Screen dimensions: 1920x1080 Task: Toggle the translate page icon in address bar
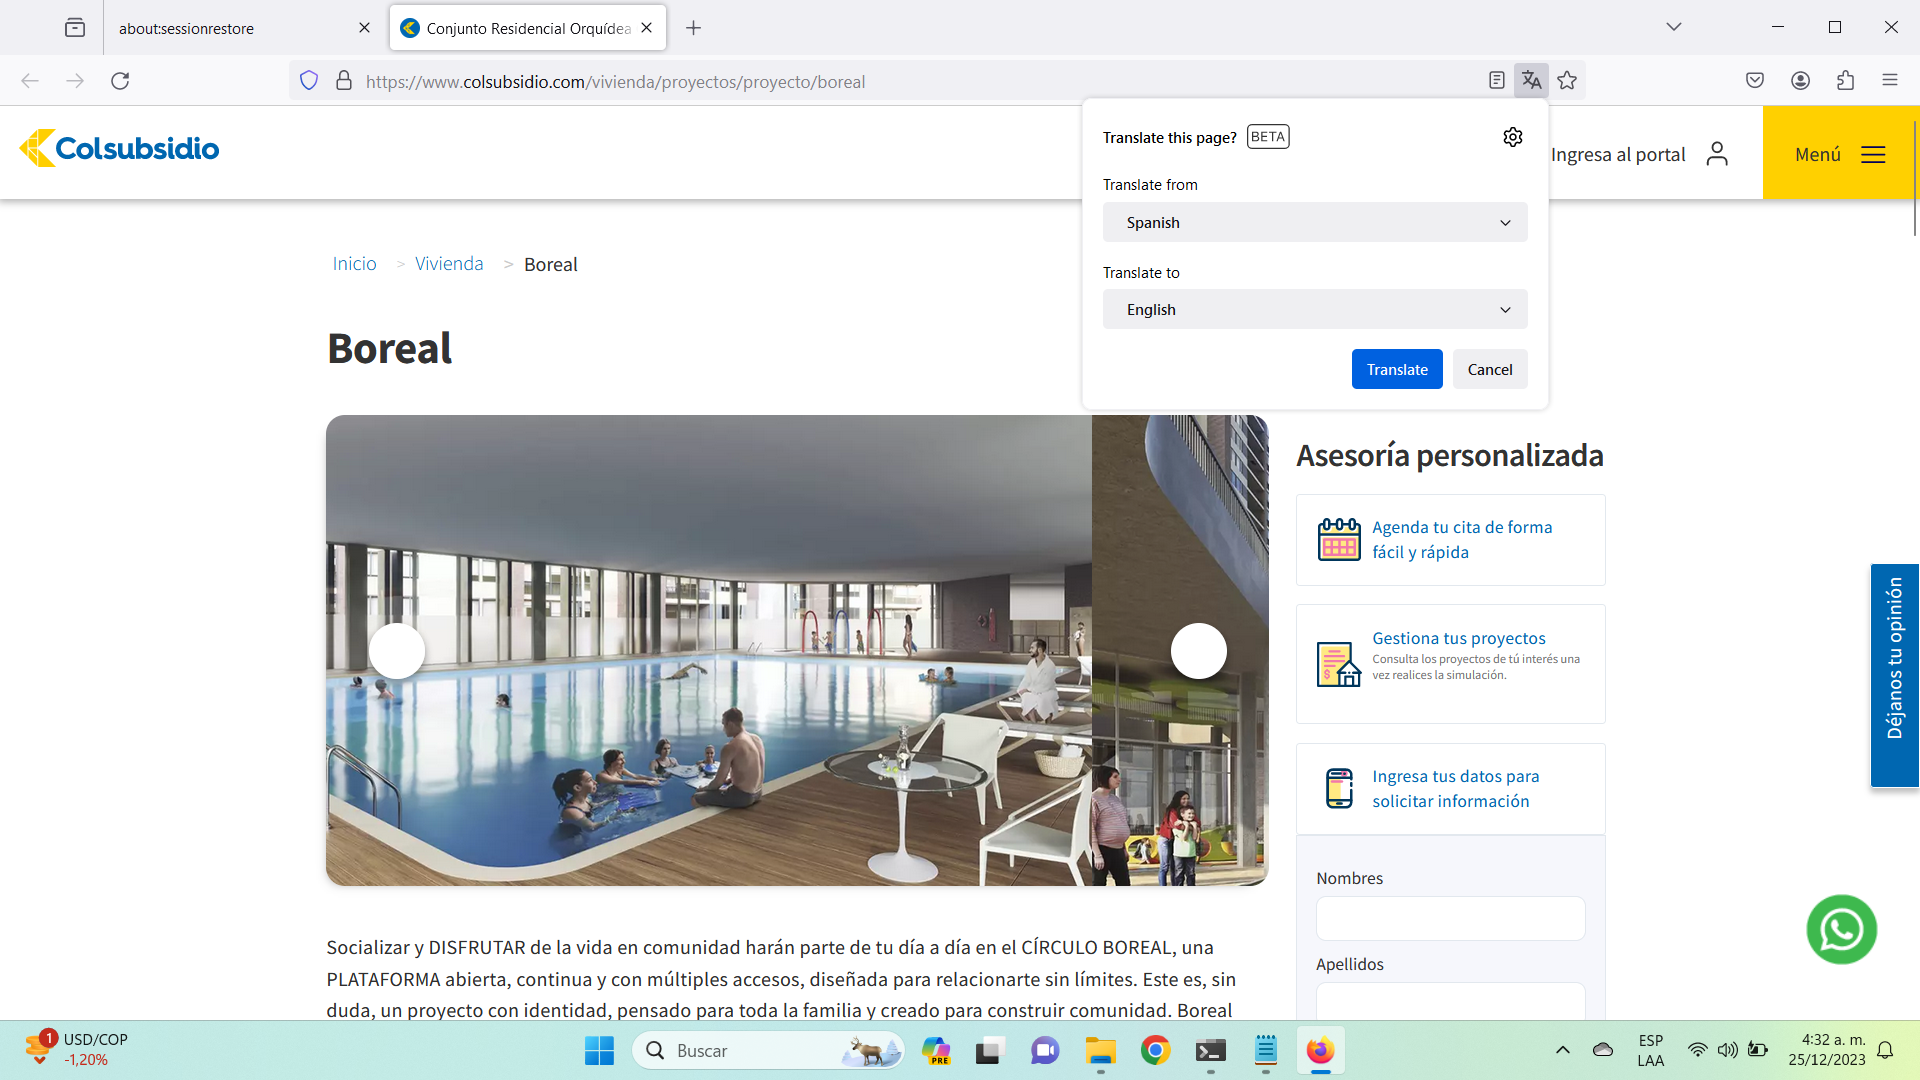pyautogui.click(x=1531, y=81)
